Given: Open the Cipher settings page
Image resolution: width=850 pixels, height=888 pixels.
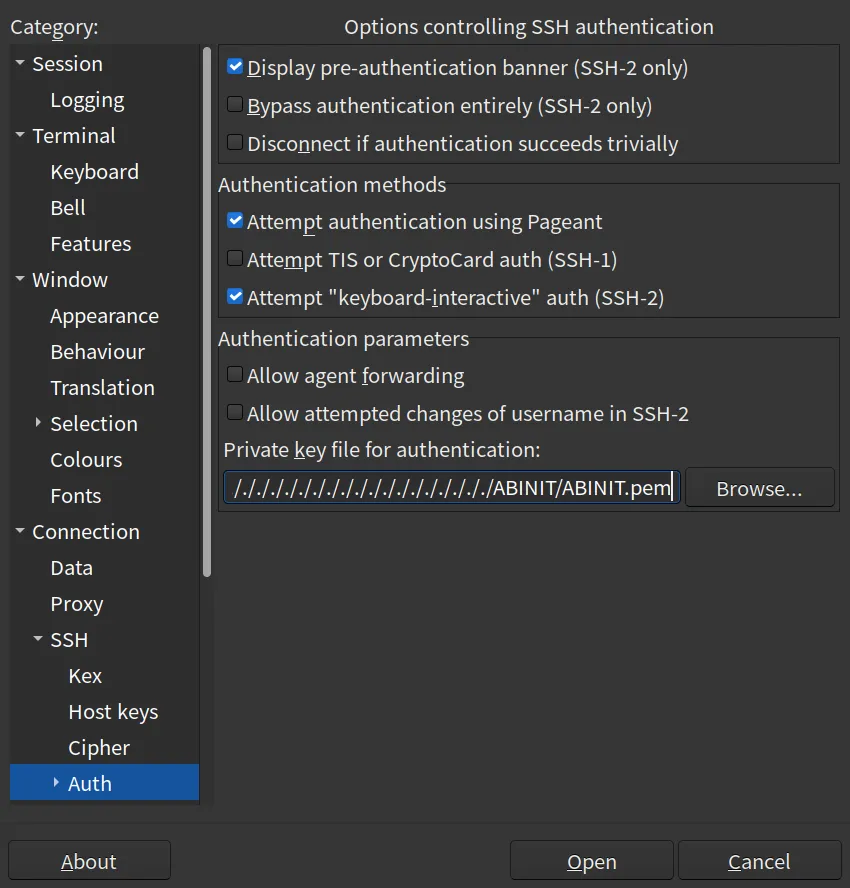Looking at the screenshot, I should pyautogui.click(x=99, y=747).
